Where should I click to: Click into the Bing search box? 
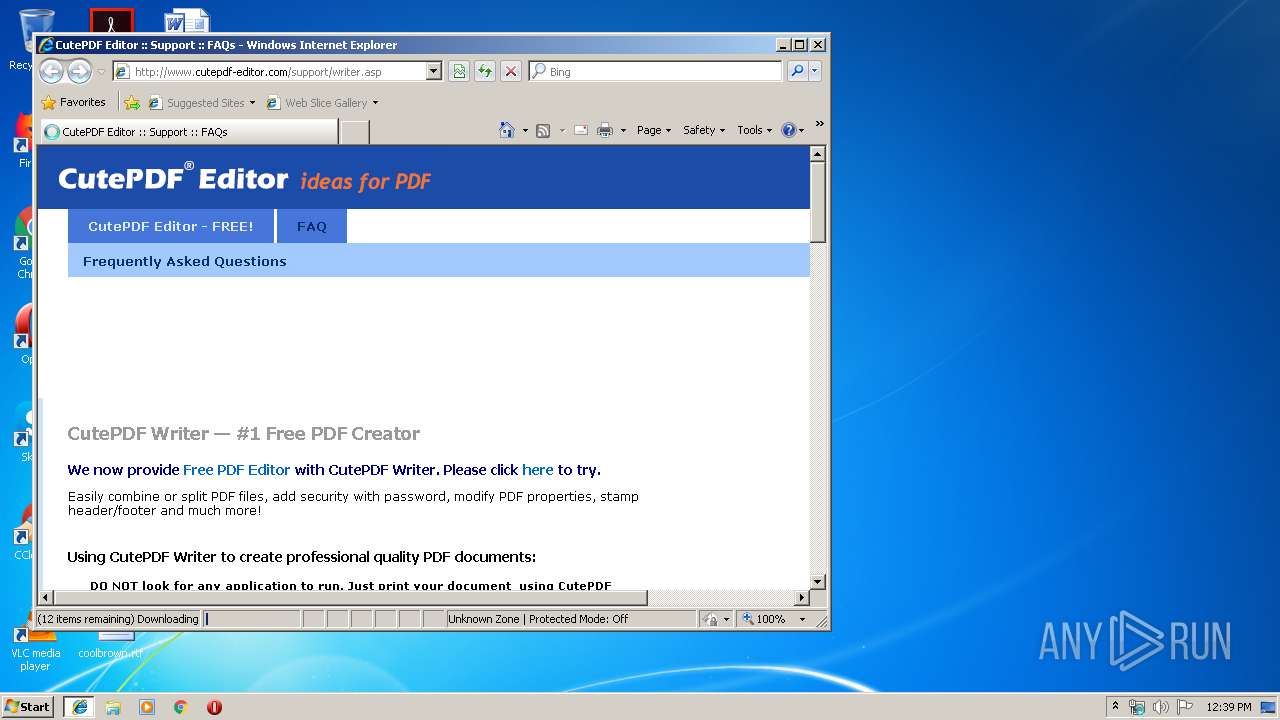tap(657, 72)
